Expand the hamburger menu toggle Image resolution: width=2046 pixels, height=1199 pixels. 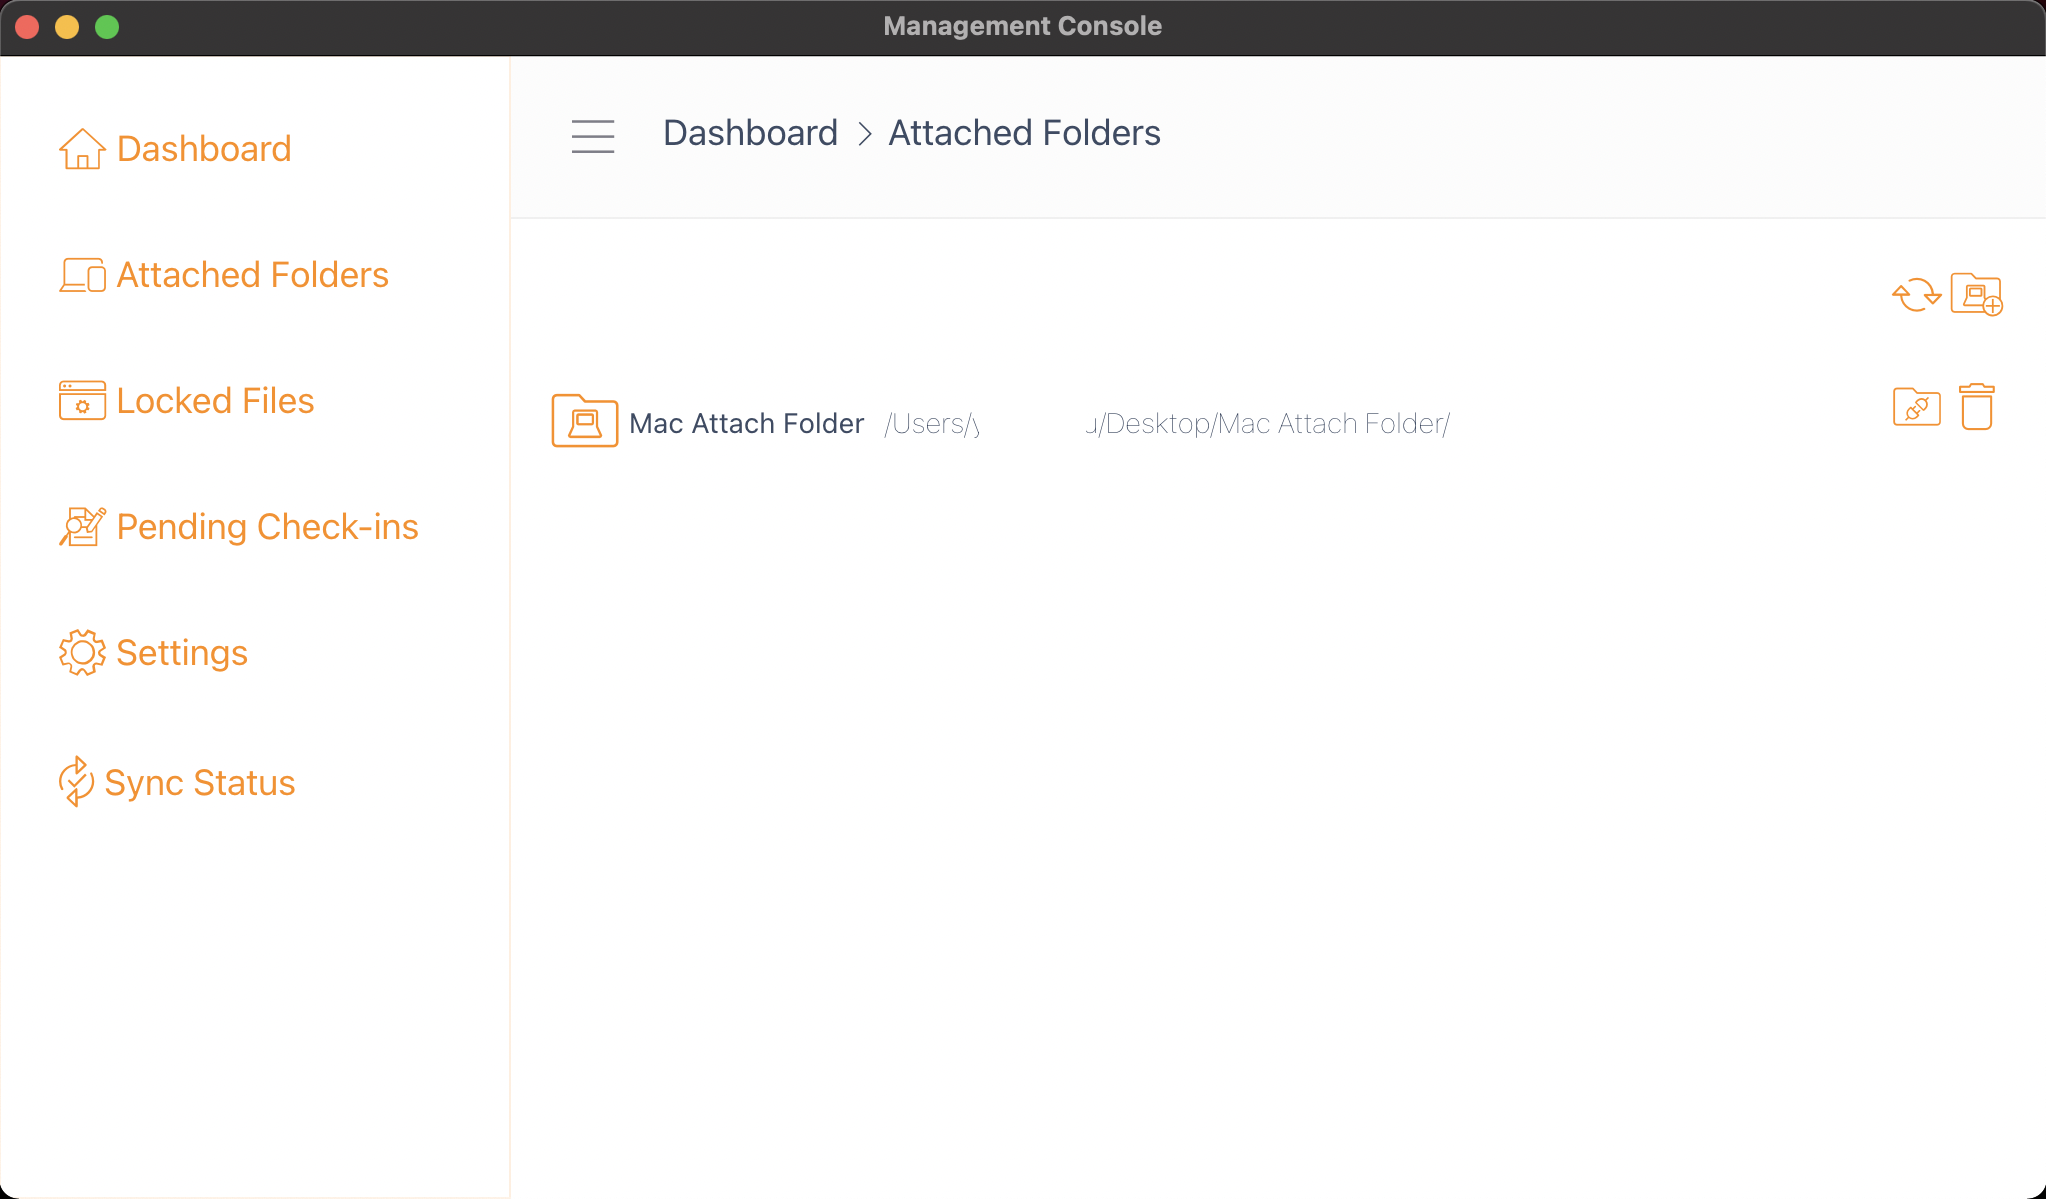click(x=594, y=136)
